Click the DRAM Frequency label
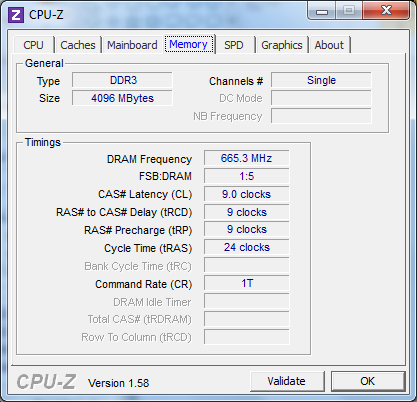Screen dimensions: 417x402 click(x=149, y=159)
